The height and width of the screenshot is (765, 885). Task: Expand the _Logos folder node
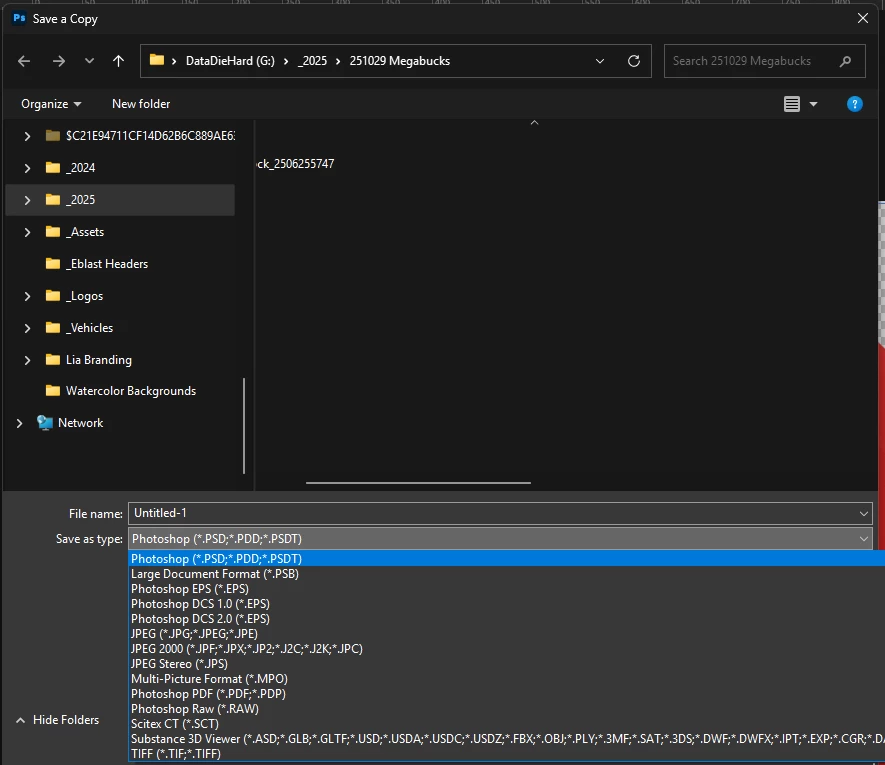point(27,296)
